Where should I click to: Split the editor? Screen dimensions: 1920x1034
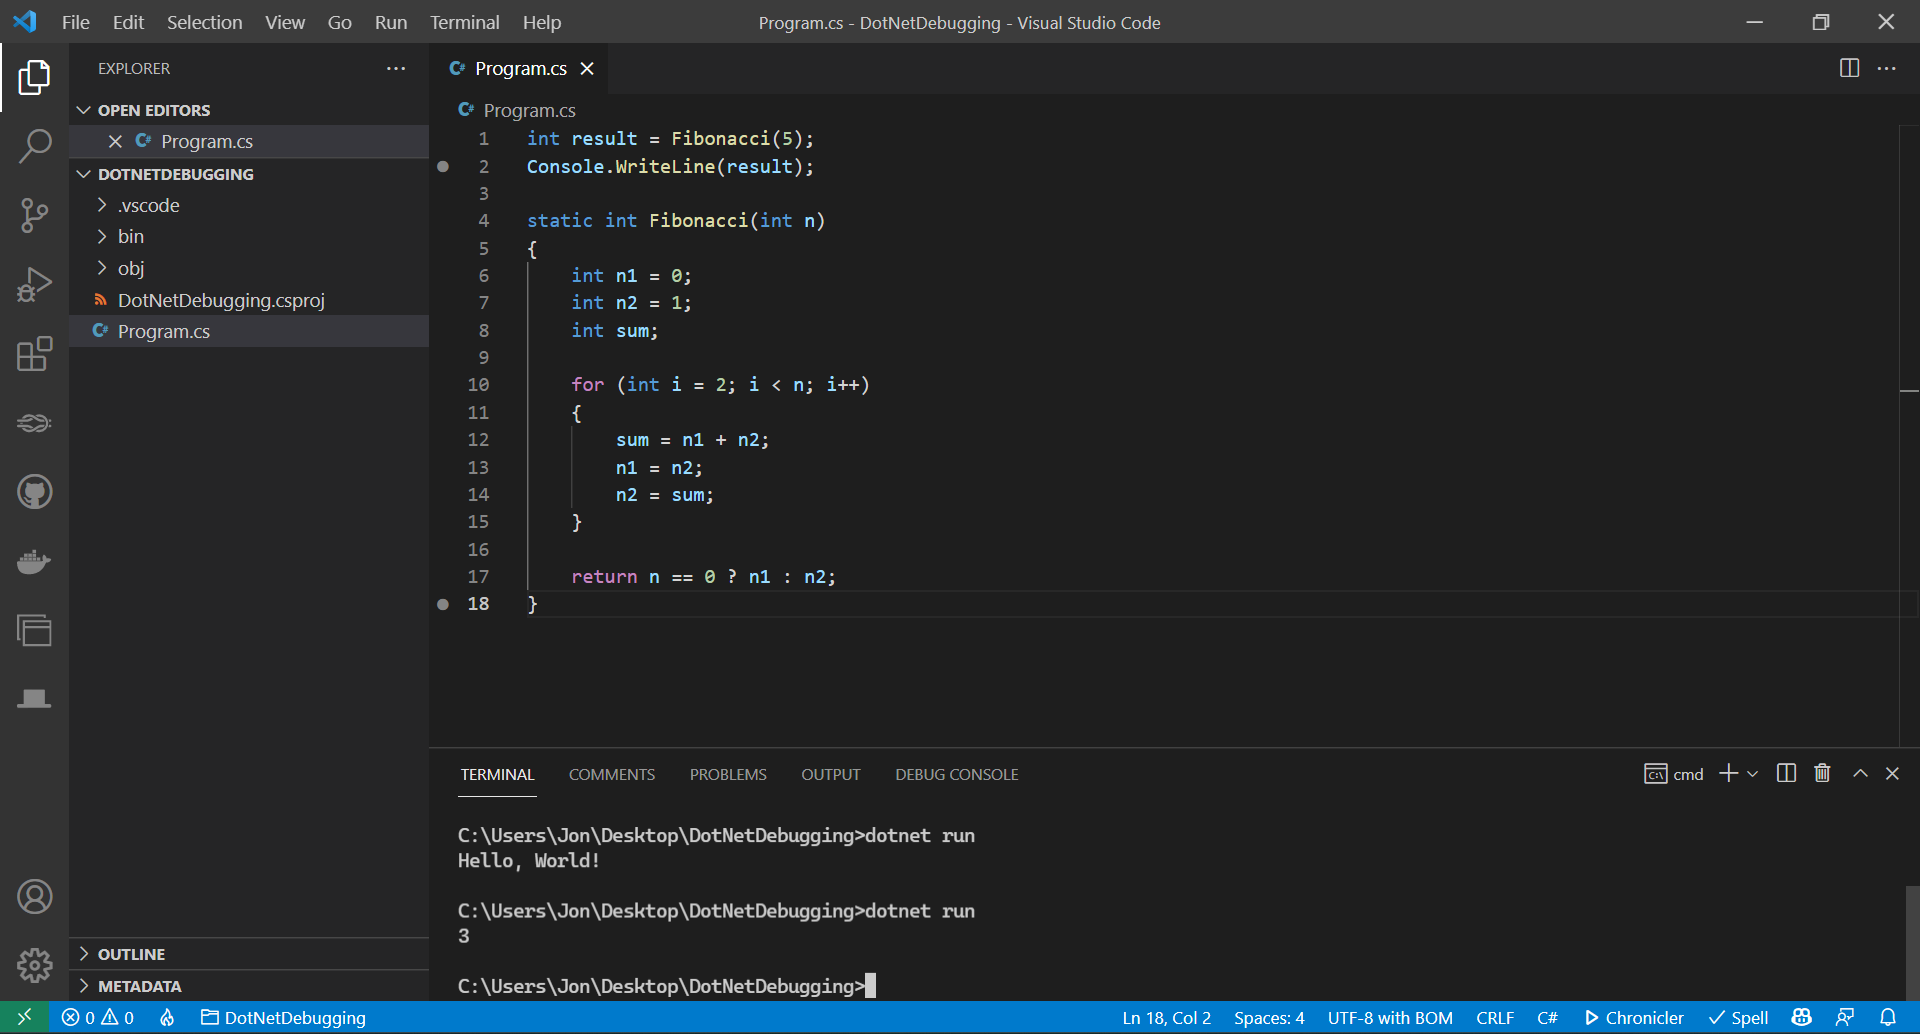[1849, 68]
